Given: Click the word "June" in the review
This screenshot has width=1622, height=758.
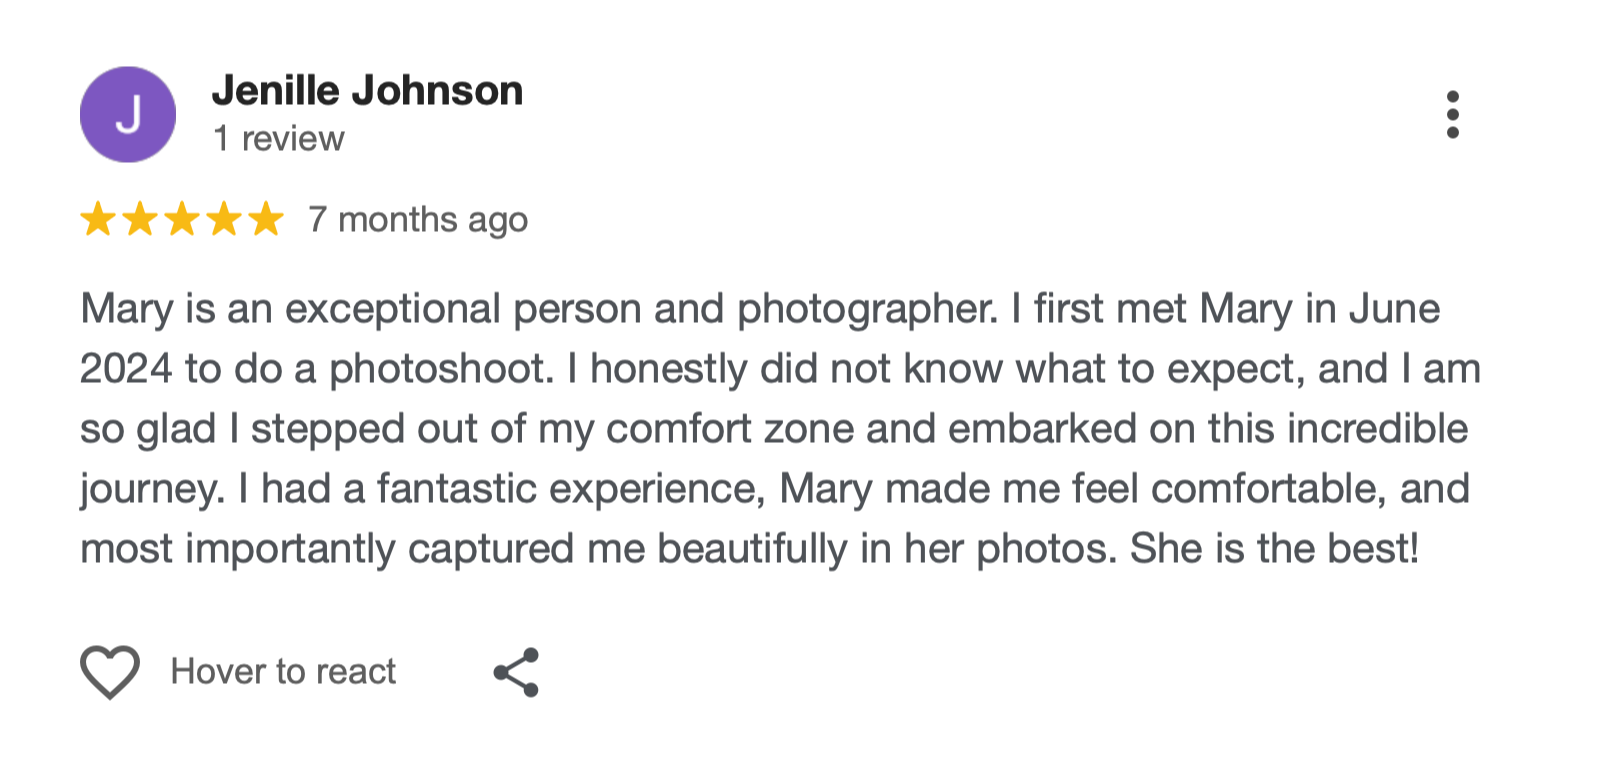Looking at the screenshot, I should click(1395, 309).
